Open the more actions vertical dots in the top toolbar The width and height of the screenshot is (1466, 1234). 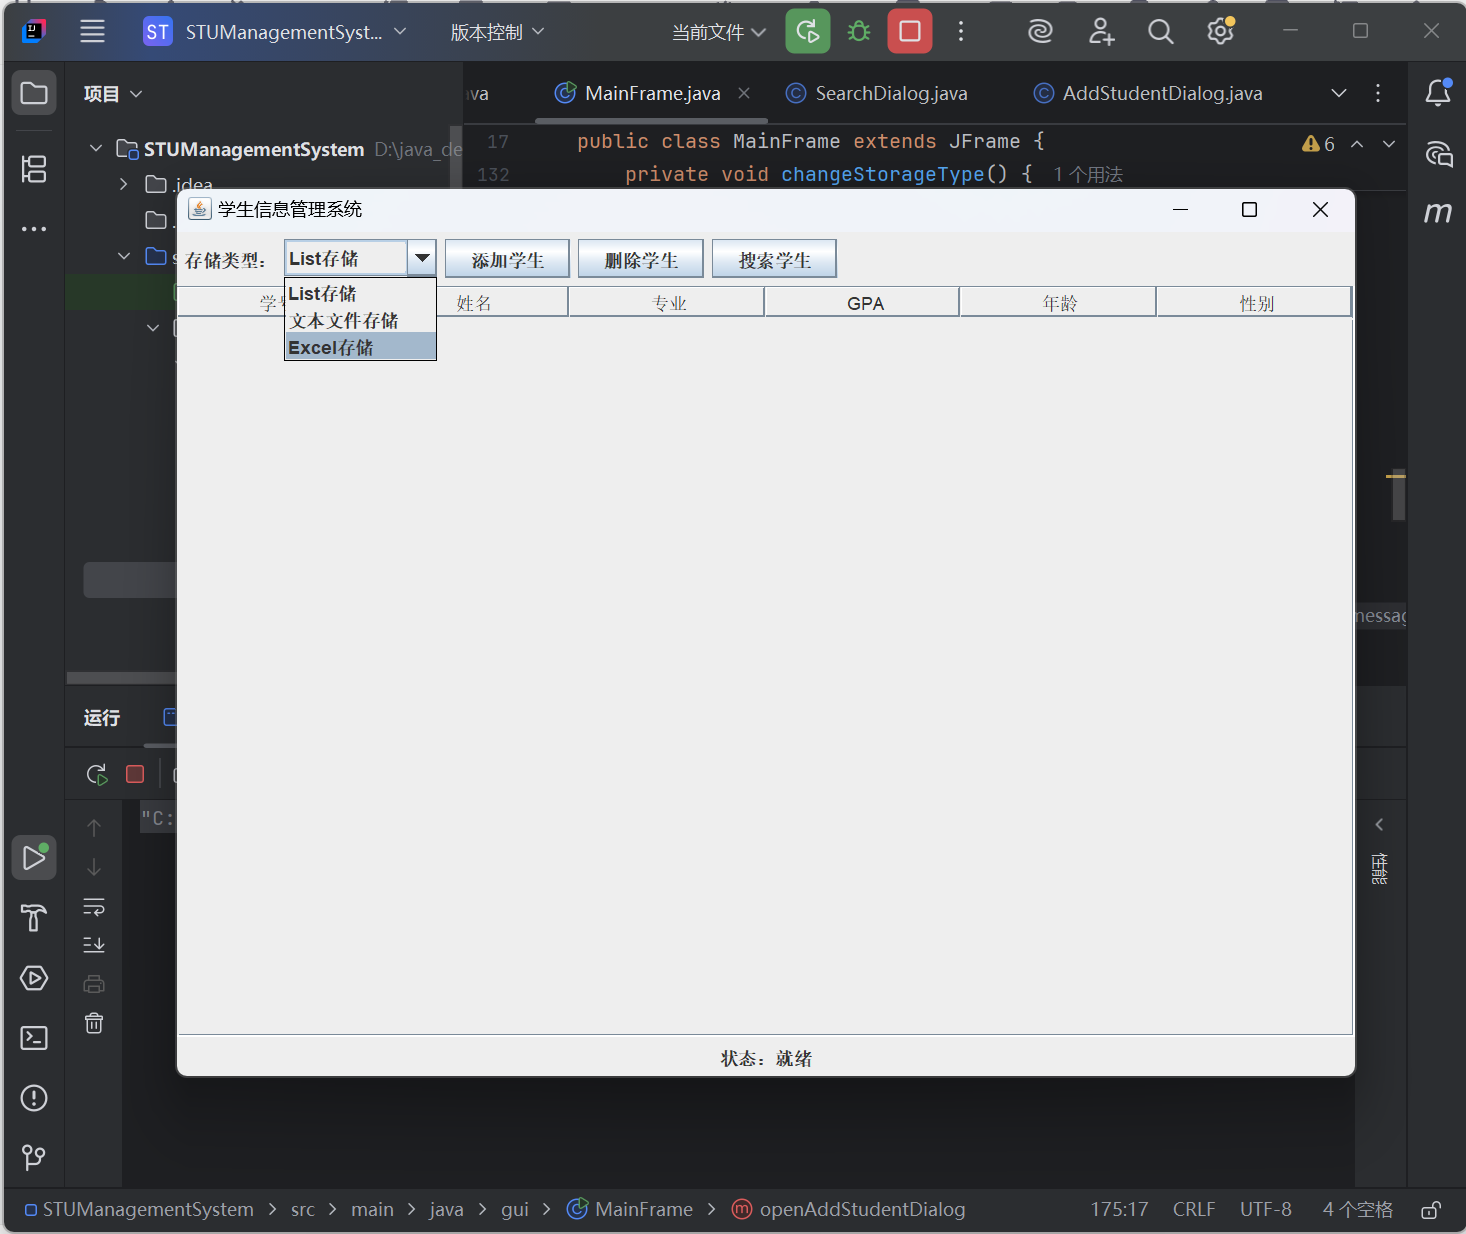point(961,32)
